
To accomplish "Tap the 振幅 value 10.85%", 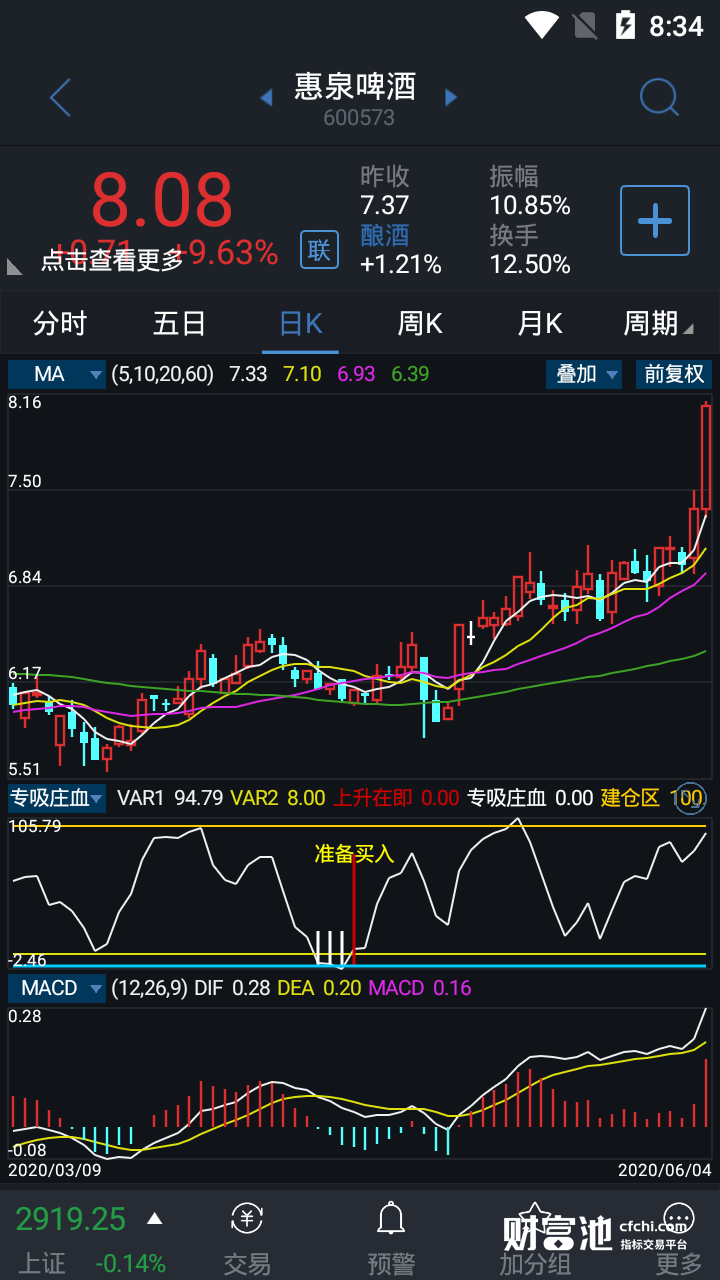I will (x=530, y=205).
